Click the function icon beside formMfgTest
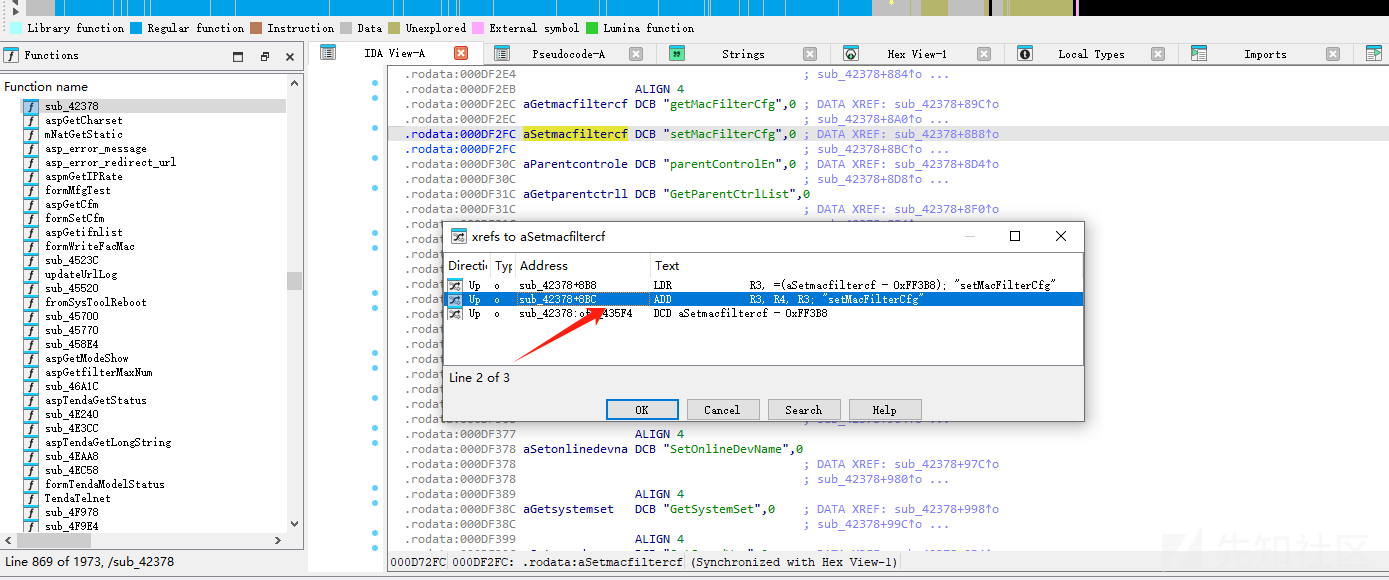 coord(32,190)
